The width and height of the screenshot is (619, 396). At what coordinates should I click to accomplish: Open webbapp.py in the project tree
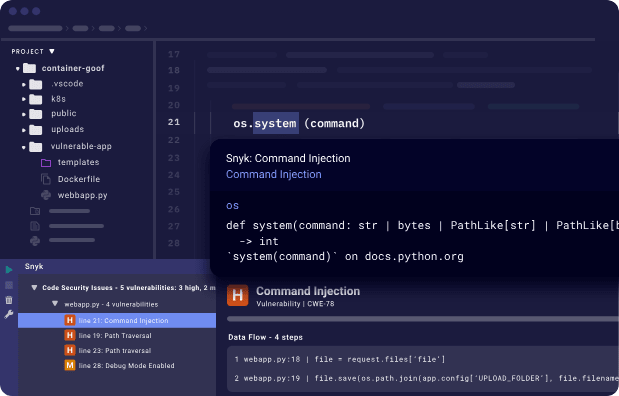pyautogui.click(x=83, y=195)
